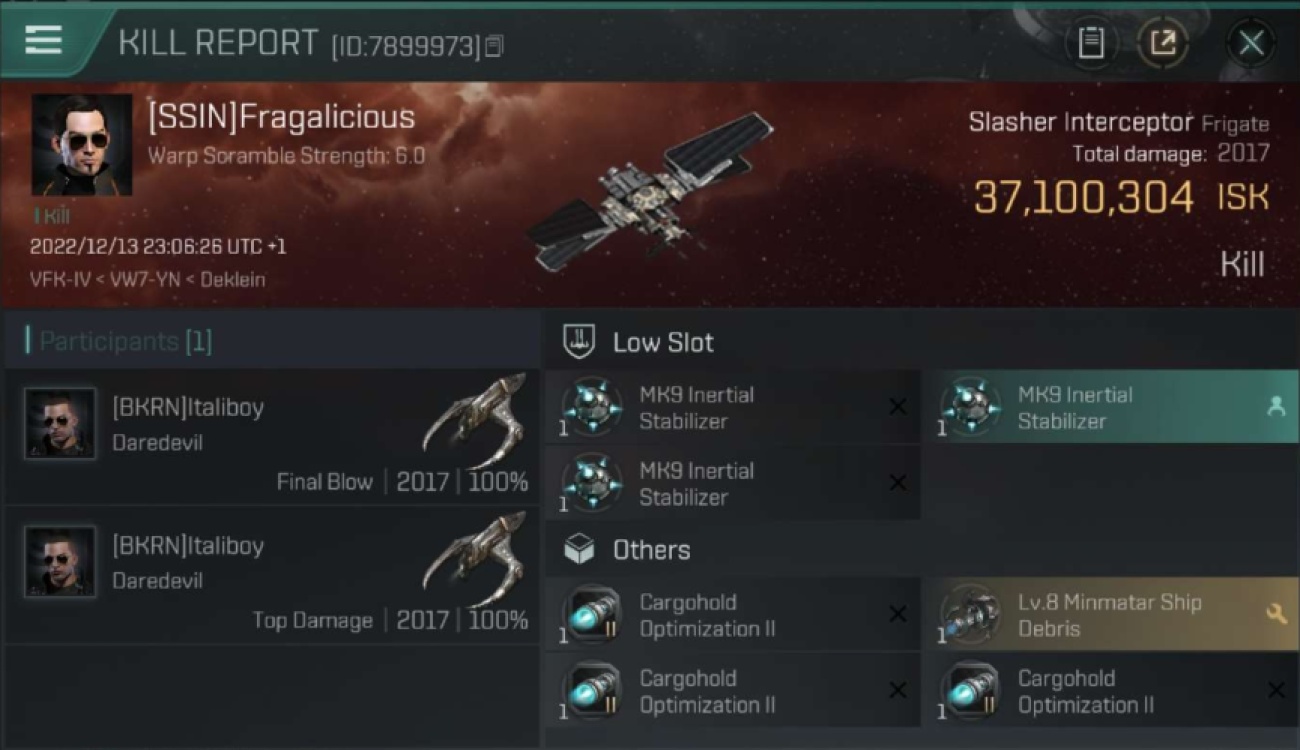Click the [SSIN]Fragalicious pilot name

281,117
